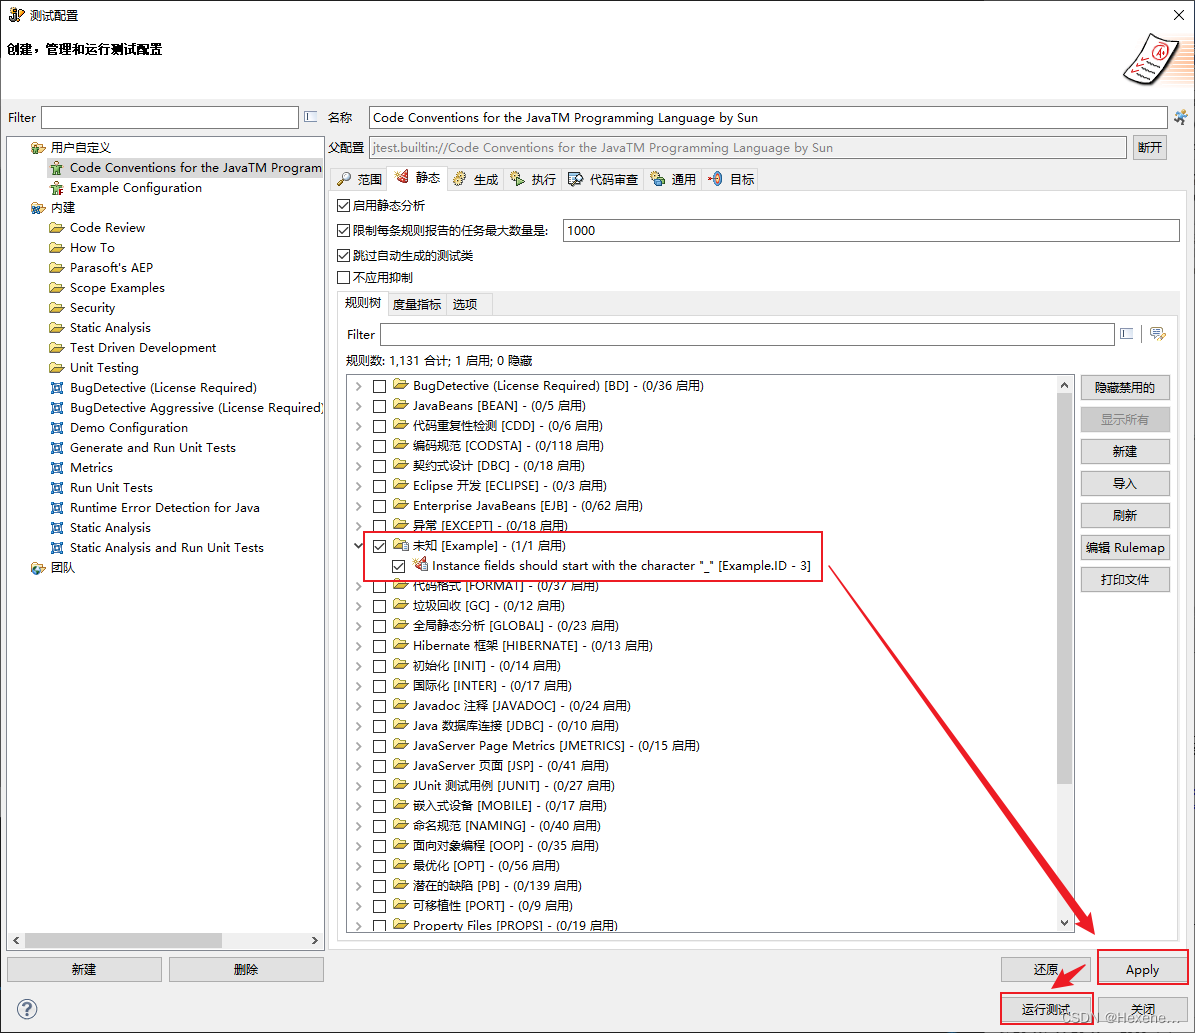Check the JavaBeans [BEAN] rule category checkbox
The height and width of the screenshot is (1033, 1195).
[378, 405]
